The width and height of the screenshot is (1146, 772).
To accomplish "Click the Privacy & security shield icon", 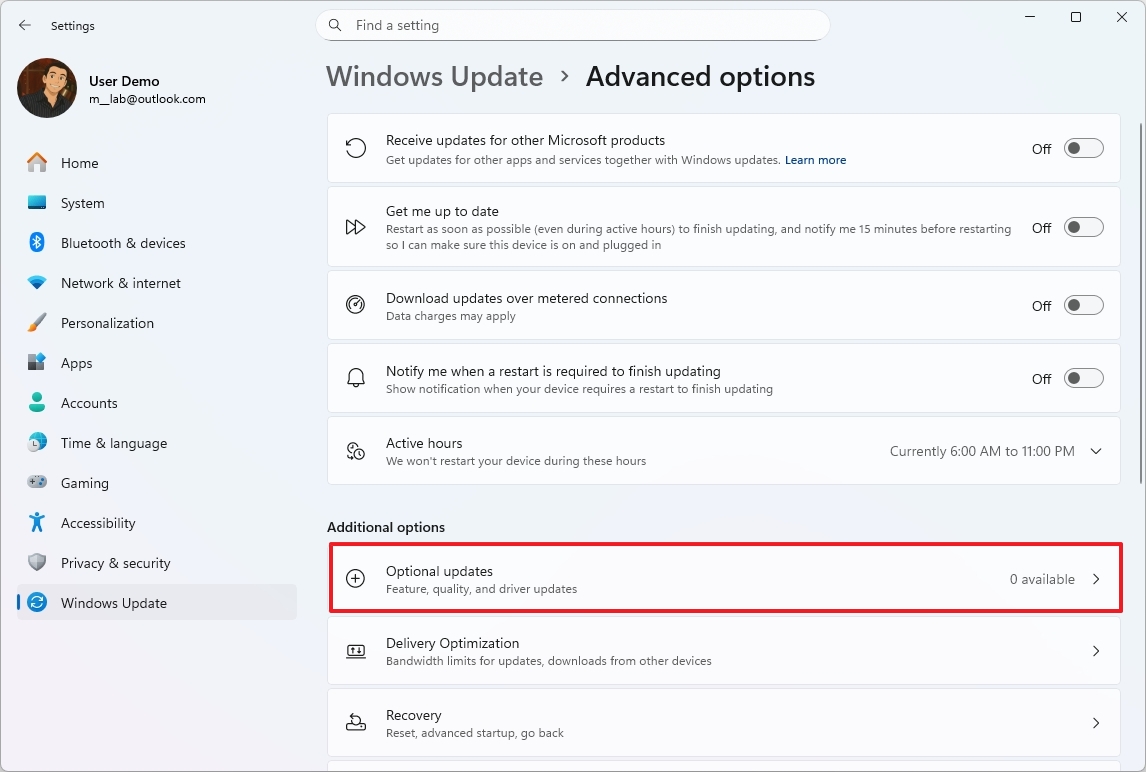I will [x=37, y=563].
